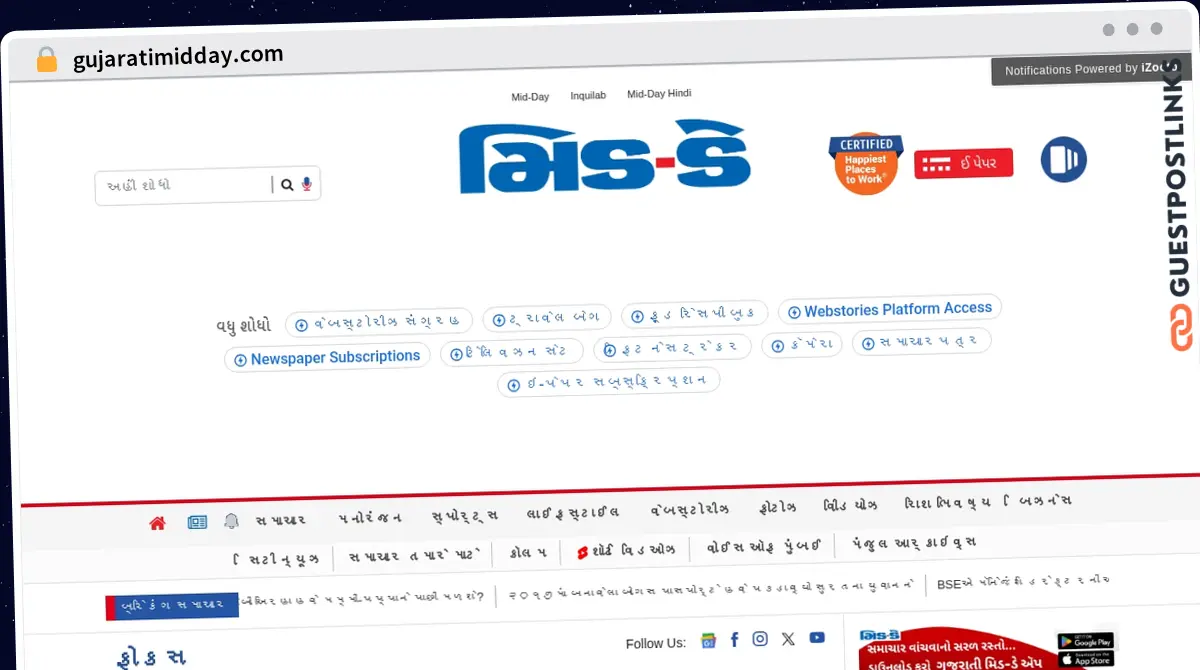Click the padlock icon beside gujaratimidday.com
Image resolution: width=1200 pixels, height=670 pixels.
(x=47, y=59)
